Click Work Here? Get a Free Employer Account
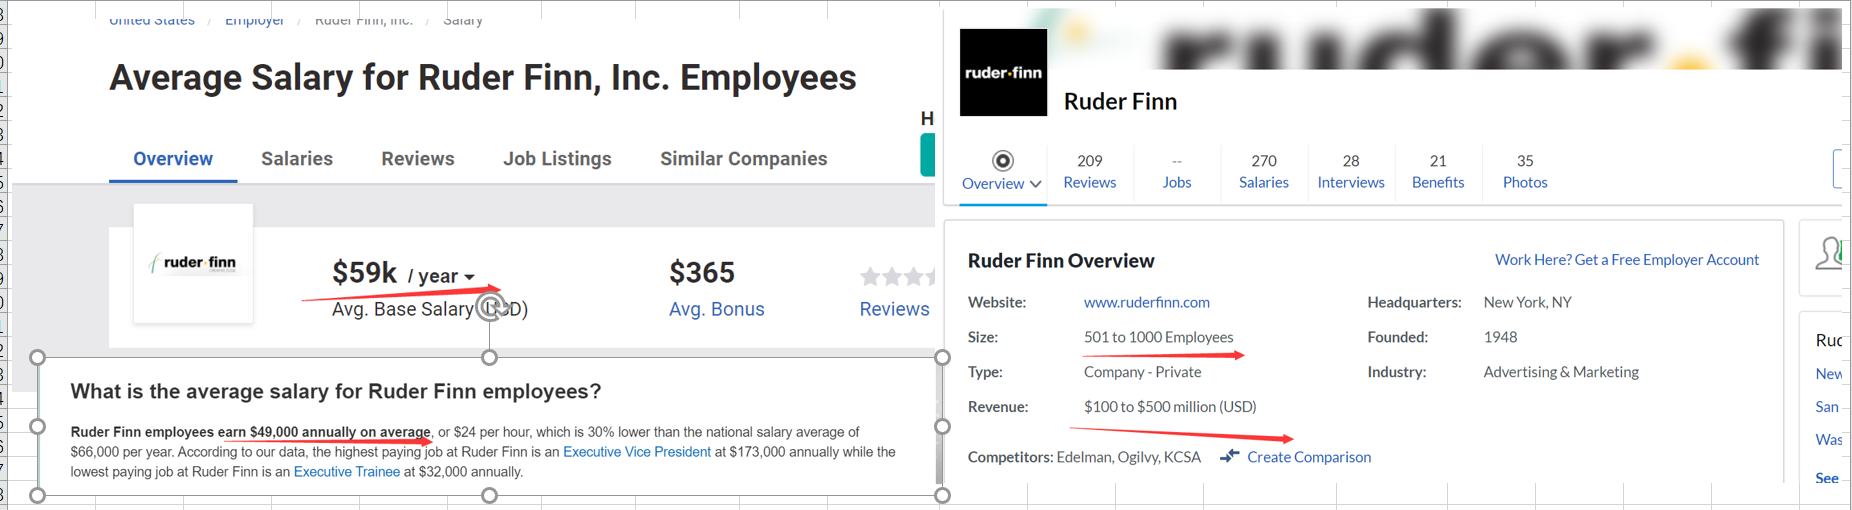 point(1626,260)
